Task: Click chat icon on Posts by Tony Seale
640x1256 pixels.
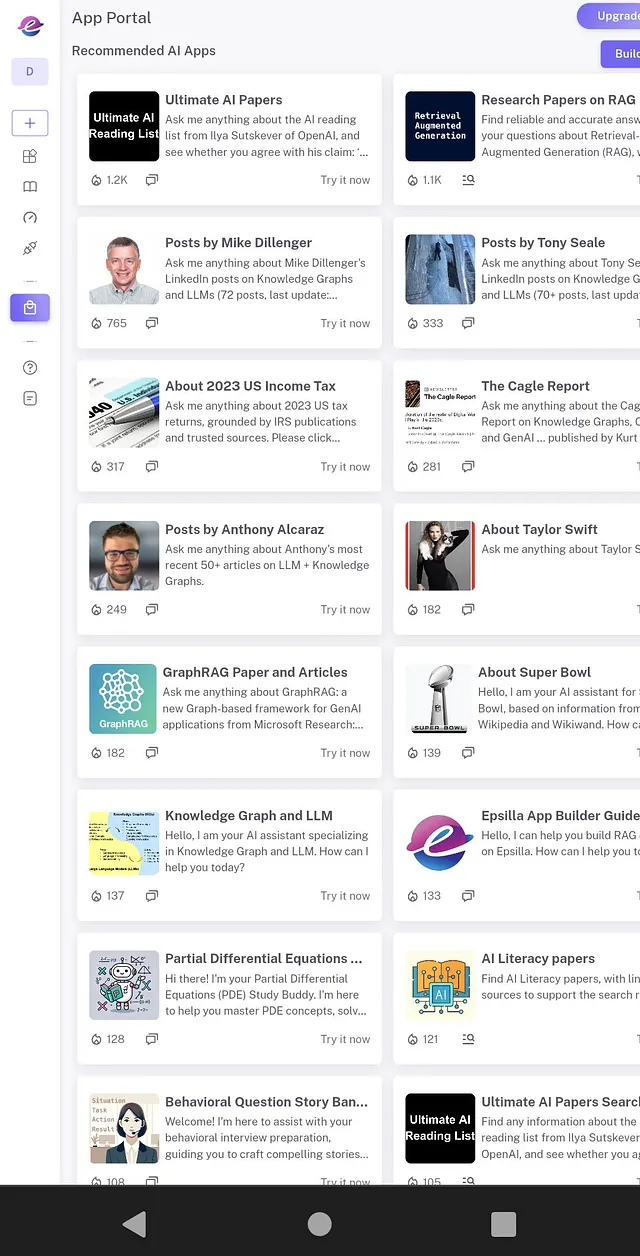Action: tap(468, 323)
